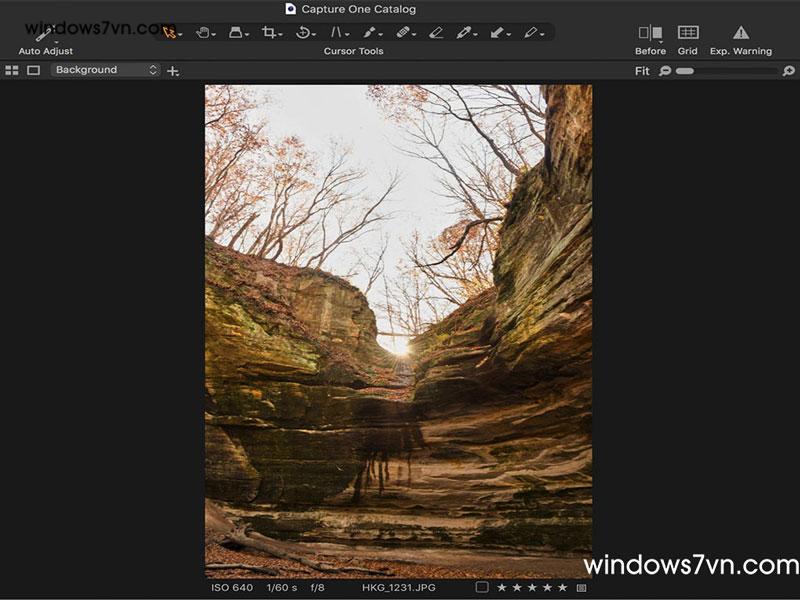Click the Cursor Tools label
This screenshot has height=600, width=800.
tap(353, 51)
